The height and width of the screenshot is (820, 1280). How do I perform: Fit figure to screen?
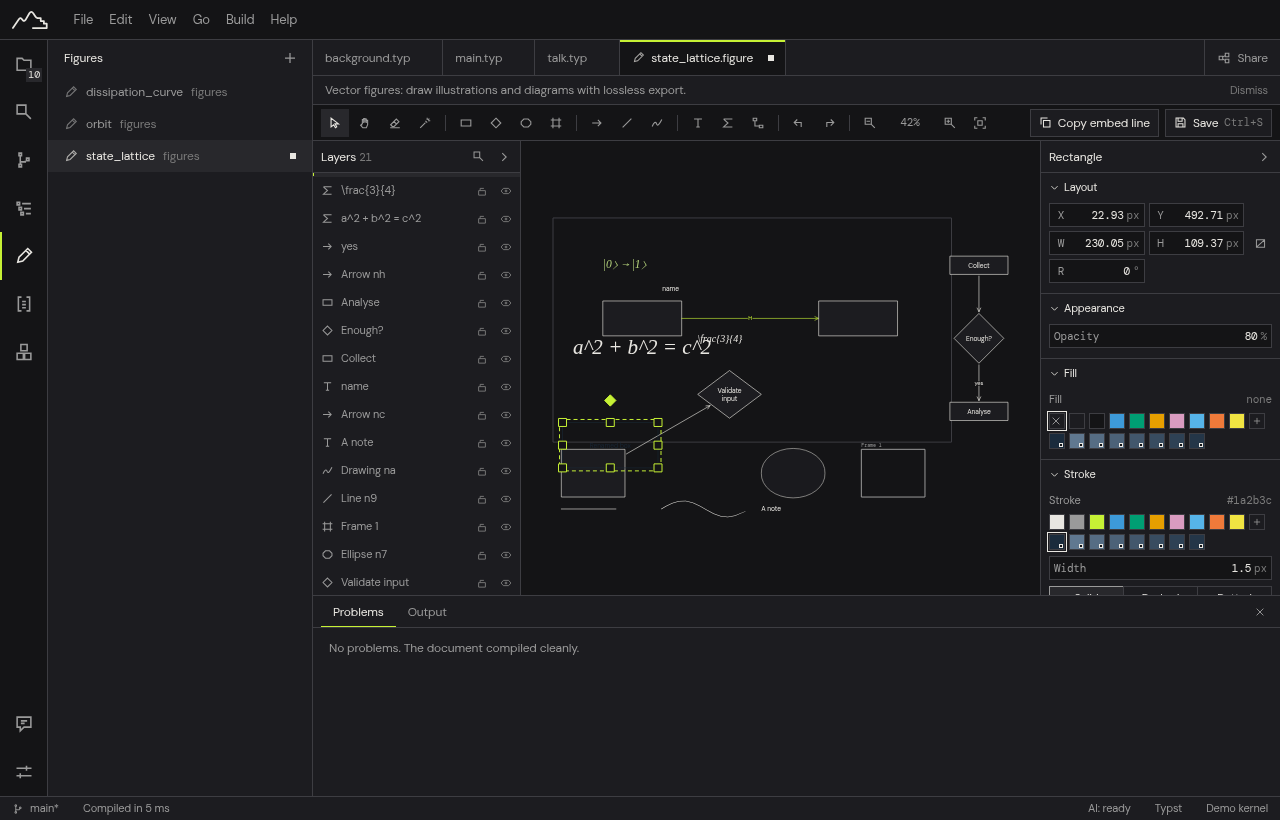980,123
